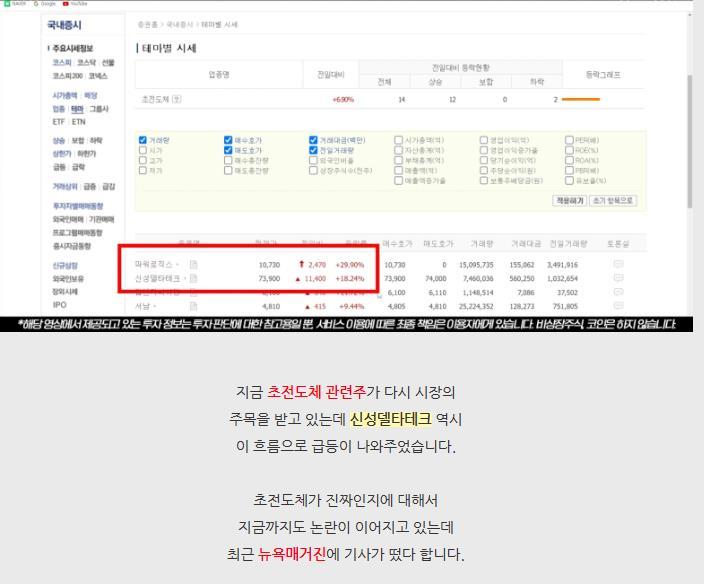Check the 외국인비율 checkbox
The width and height of the screenshot is (704, 584).
click(x=313, y=160)
